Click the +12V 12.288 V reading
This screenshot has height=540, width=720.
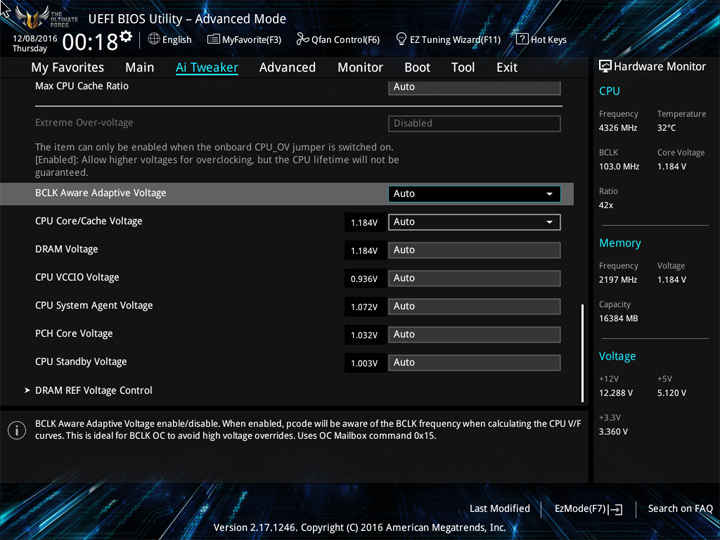pyautogui.click(x=616, y=393)
